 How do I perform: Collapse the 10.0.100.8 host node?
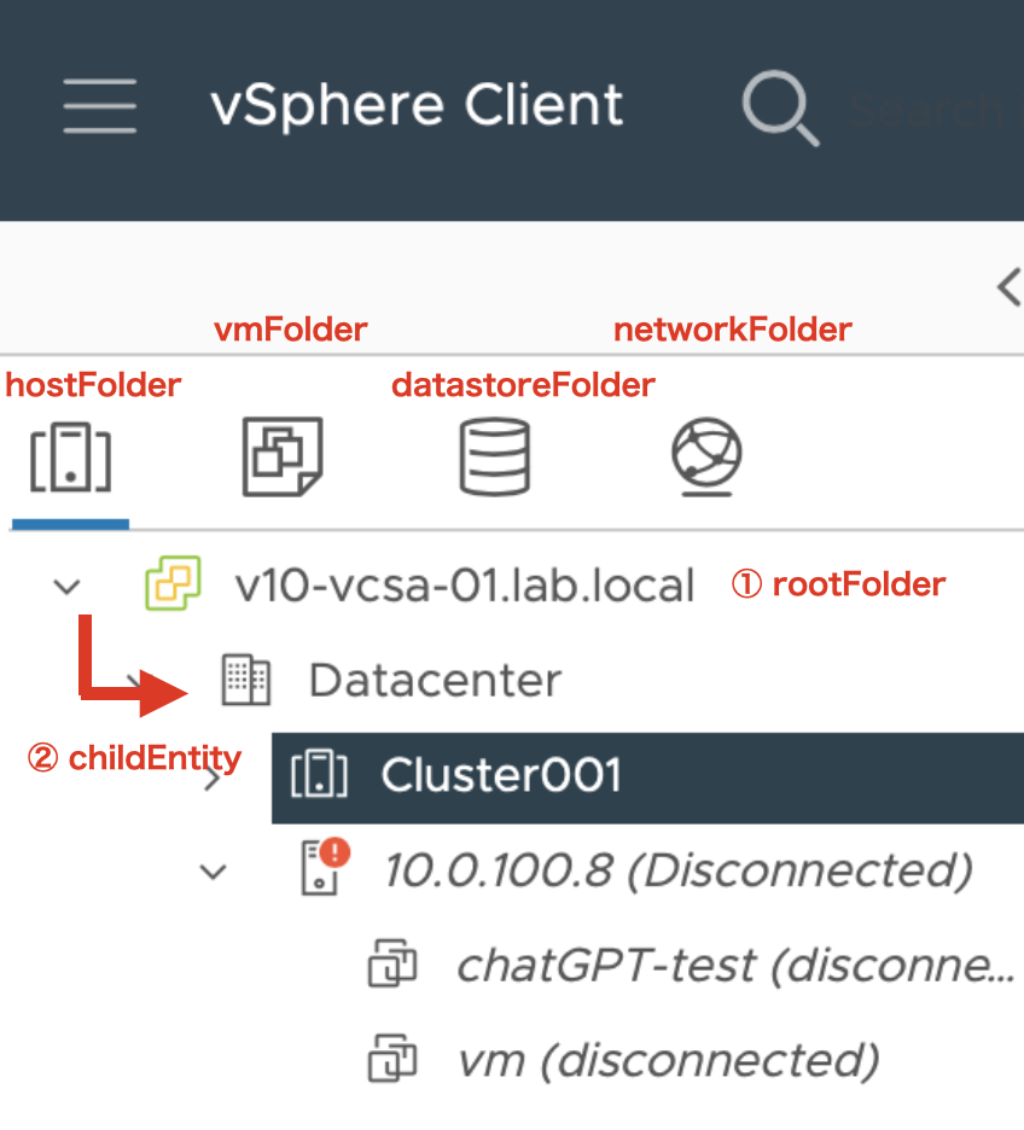[x=212, y=871]
